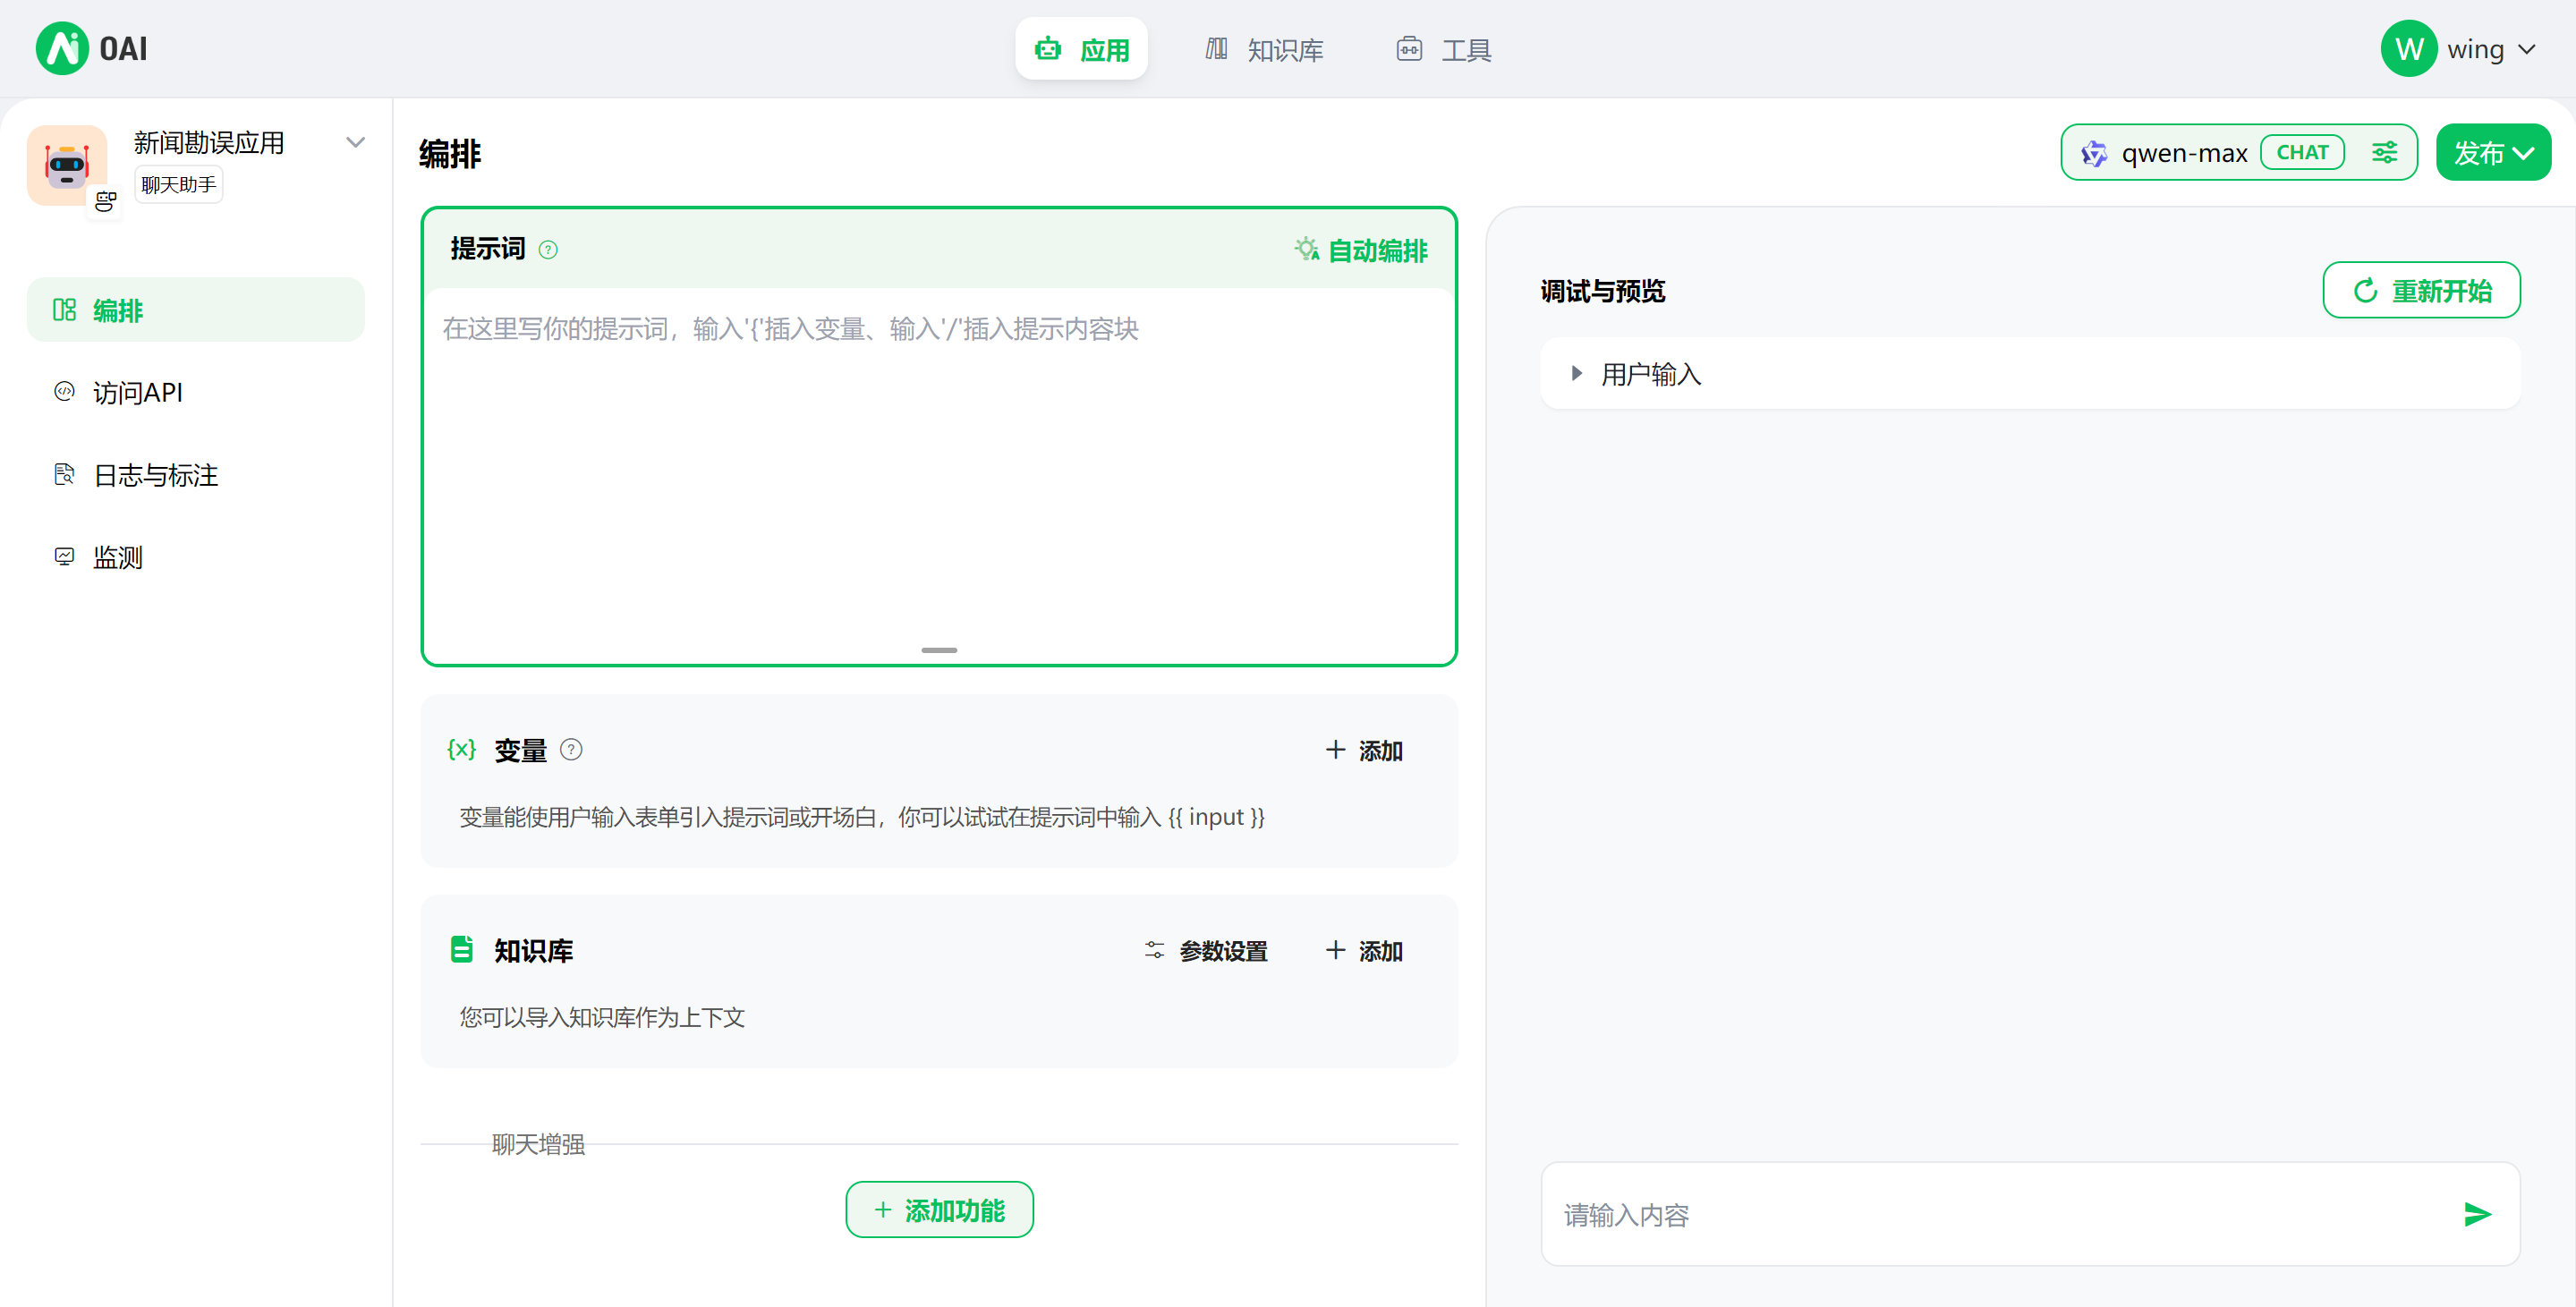The image size is (2576, 1307).
Task: Click the 聊天助手 tag
Action: pyautogui.click(x=179, y=185)
